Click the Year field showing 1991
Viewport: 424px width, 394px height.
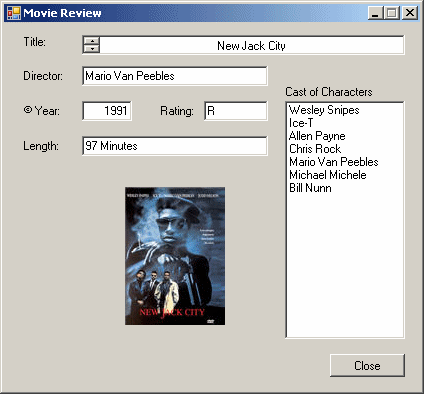click(x=107, y=111)
